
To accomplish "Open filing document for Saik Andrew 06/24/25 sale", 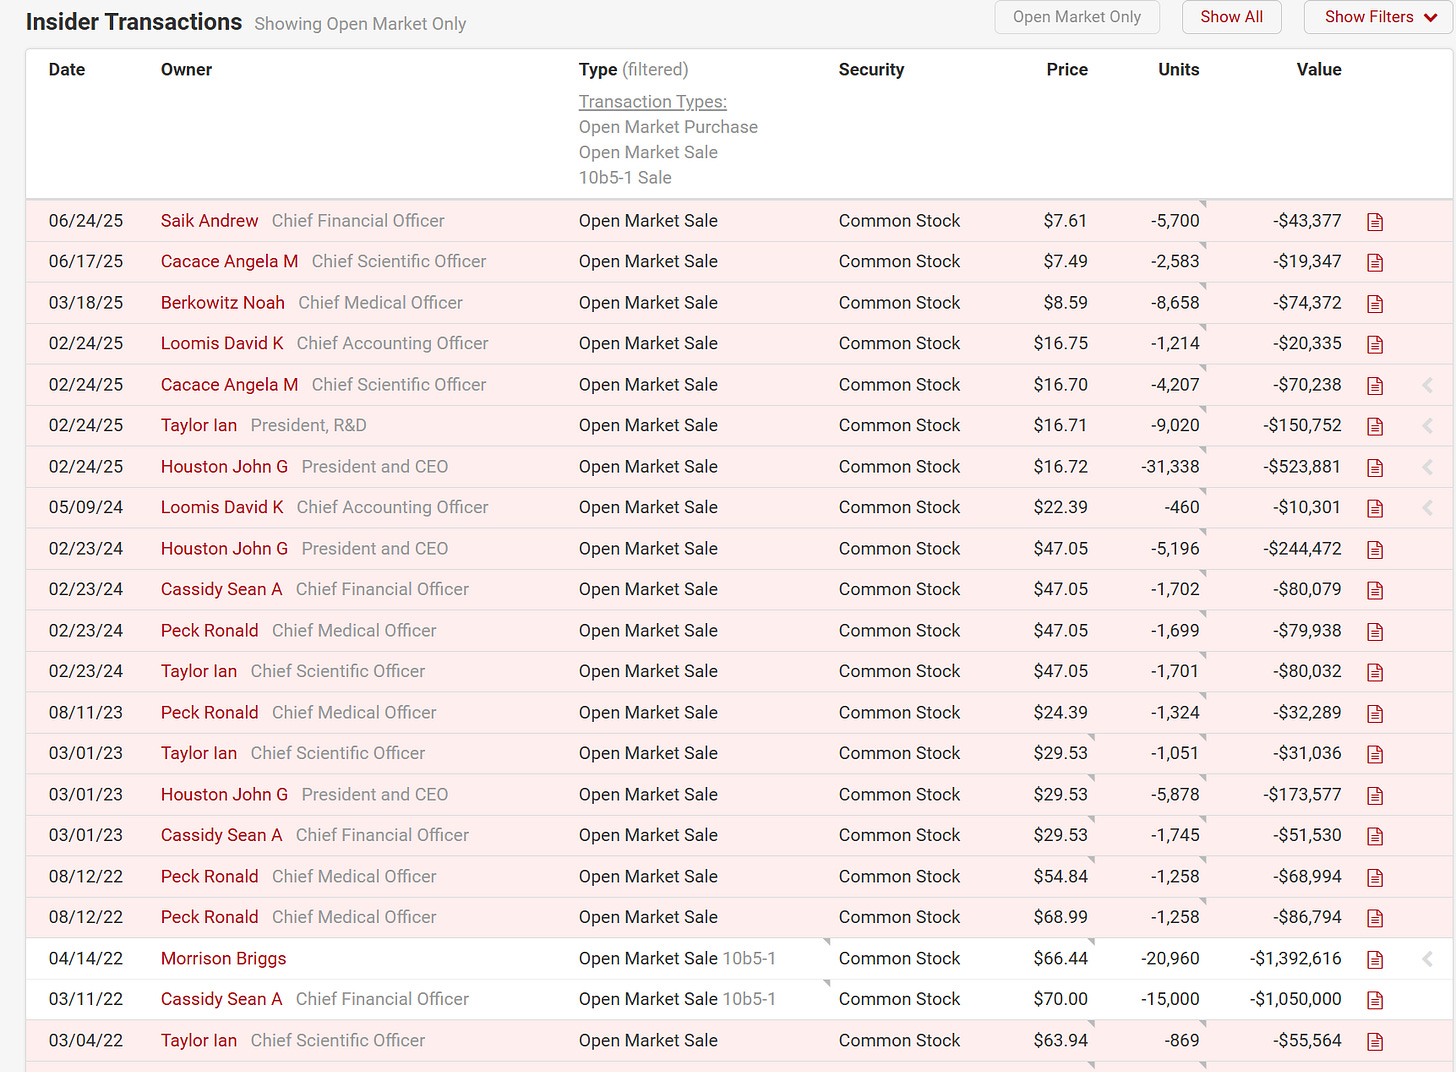I will [1375, 222].
